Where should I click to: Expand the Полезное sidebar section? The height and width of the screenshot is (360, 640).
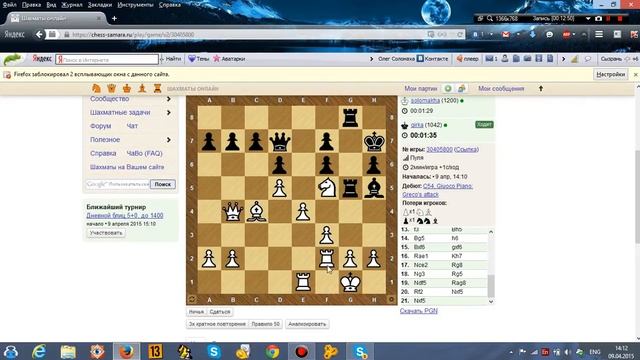pyautogui.click(x=169, y=140)
